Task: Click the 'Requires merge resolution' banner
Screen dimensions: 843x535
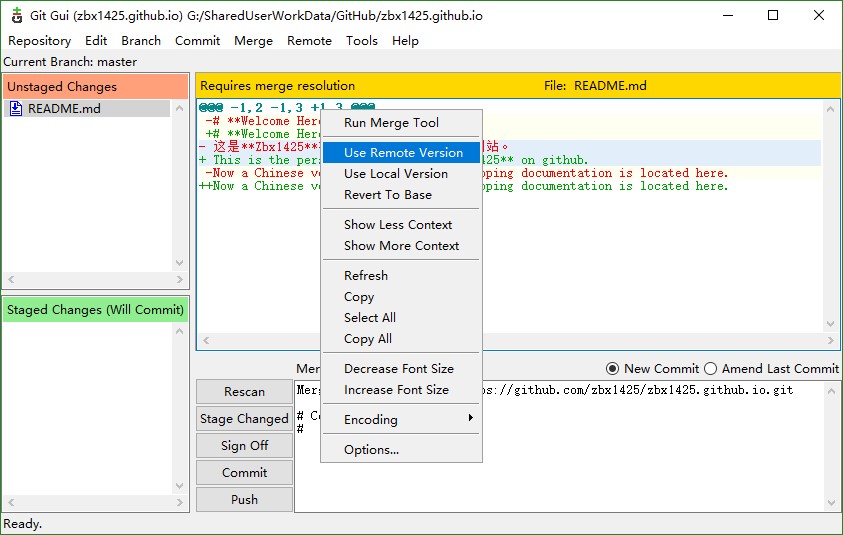Action: pyautogui.click(x=277, y=86)
